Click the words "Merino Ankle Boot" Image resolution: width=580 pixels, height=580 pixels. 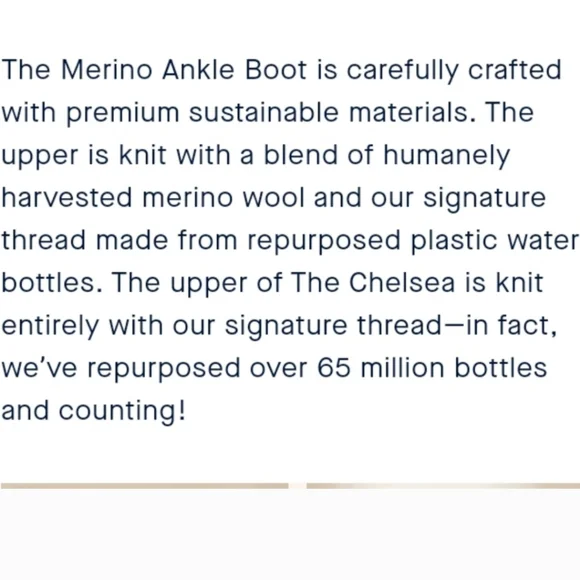click(x=184, y=70)
